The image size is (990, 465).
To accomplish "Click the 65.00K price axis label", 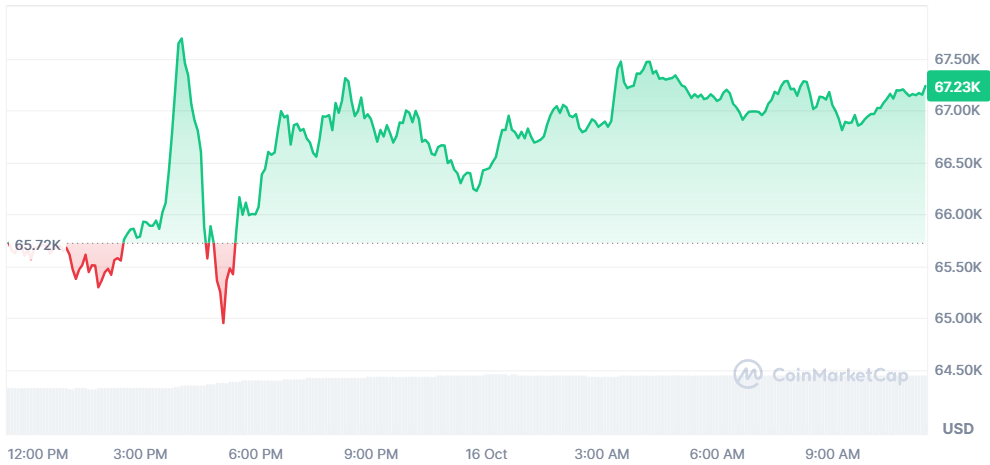I will (957, 318).
